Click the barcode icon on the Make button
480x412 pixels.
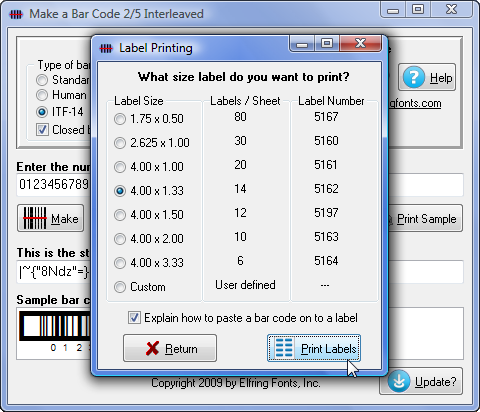35,218
